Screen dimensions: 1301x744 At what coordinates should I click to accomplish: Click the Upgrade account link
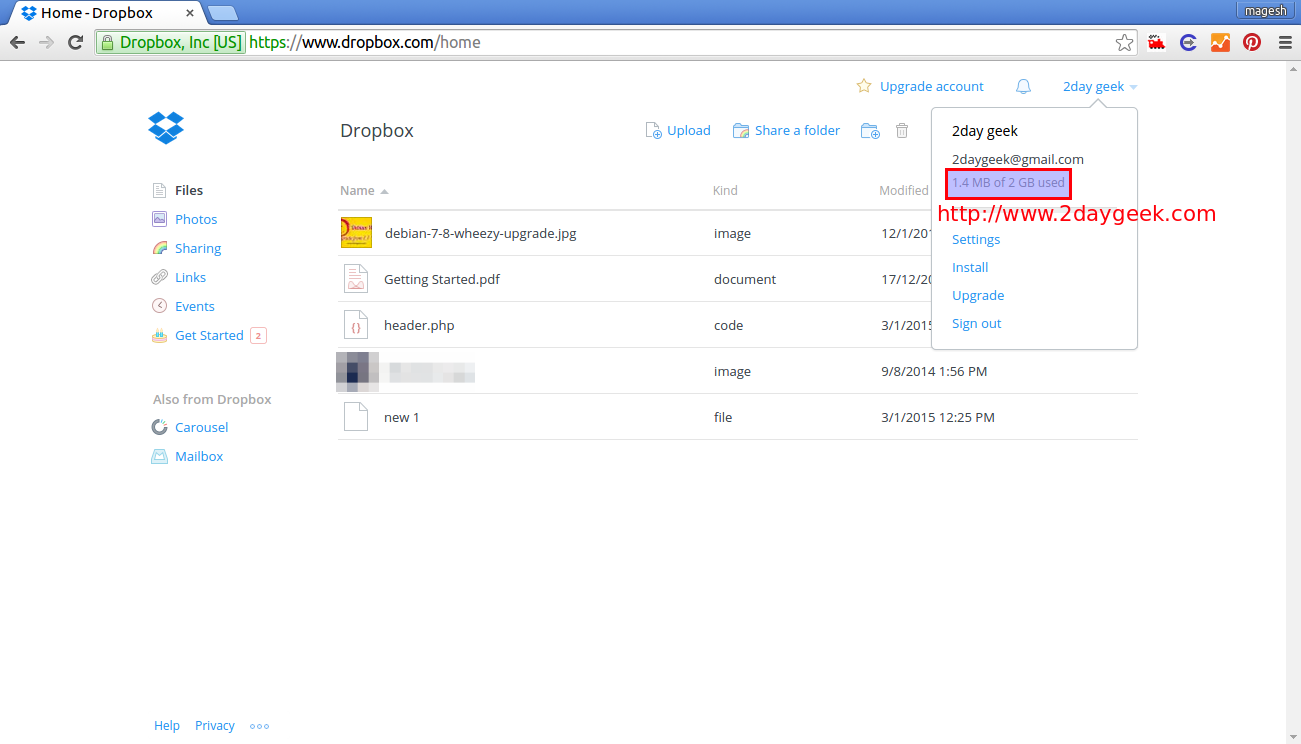tap(932, 87)
